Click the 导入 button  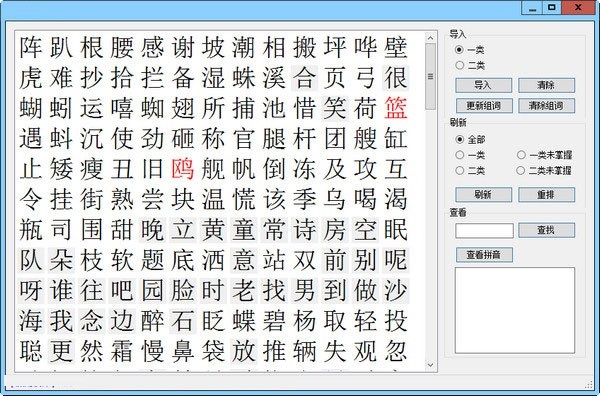coord(483,85)
